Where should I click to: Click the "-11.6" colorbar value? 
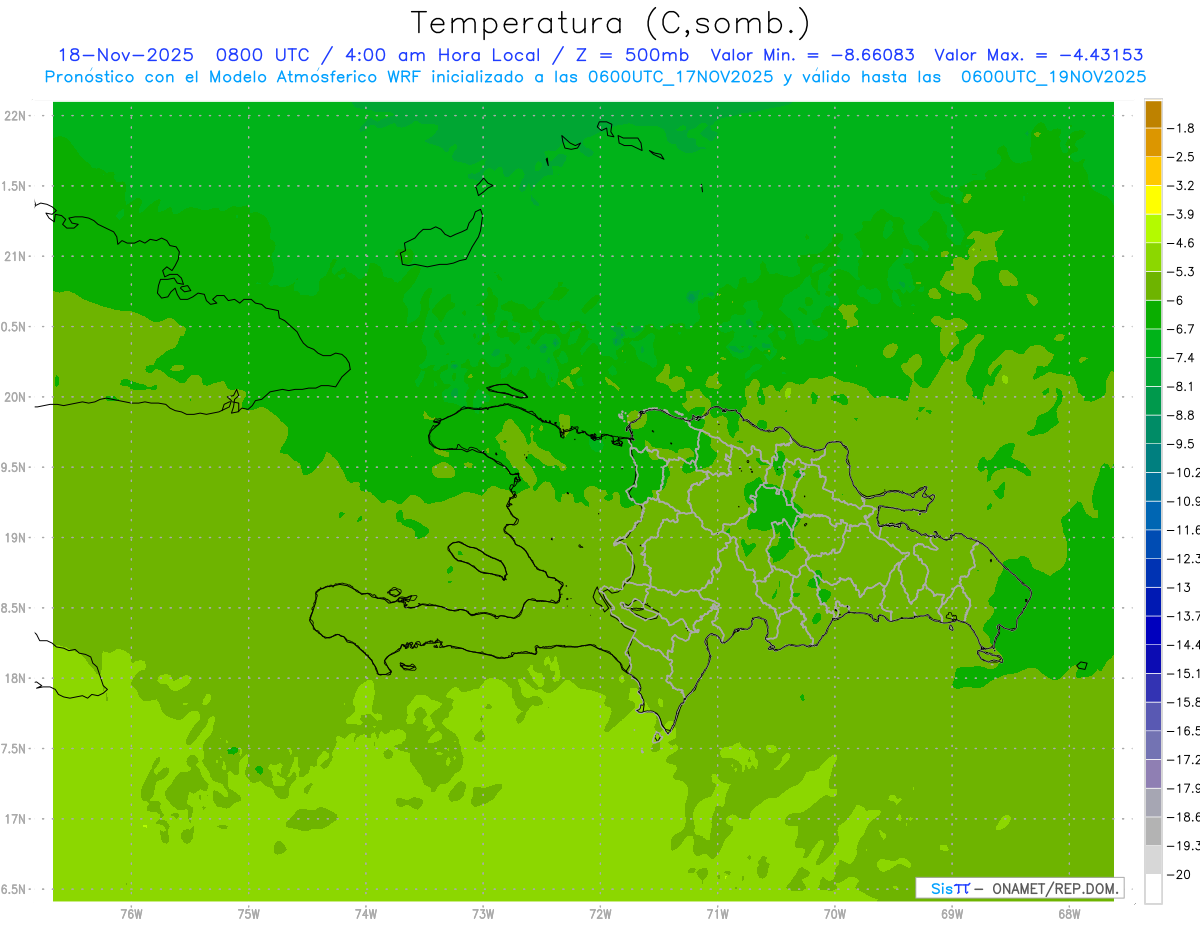tap(1184, 529)
